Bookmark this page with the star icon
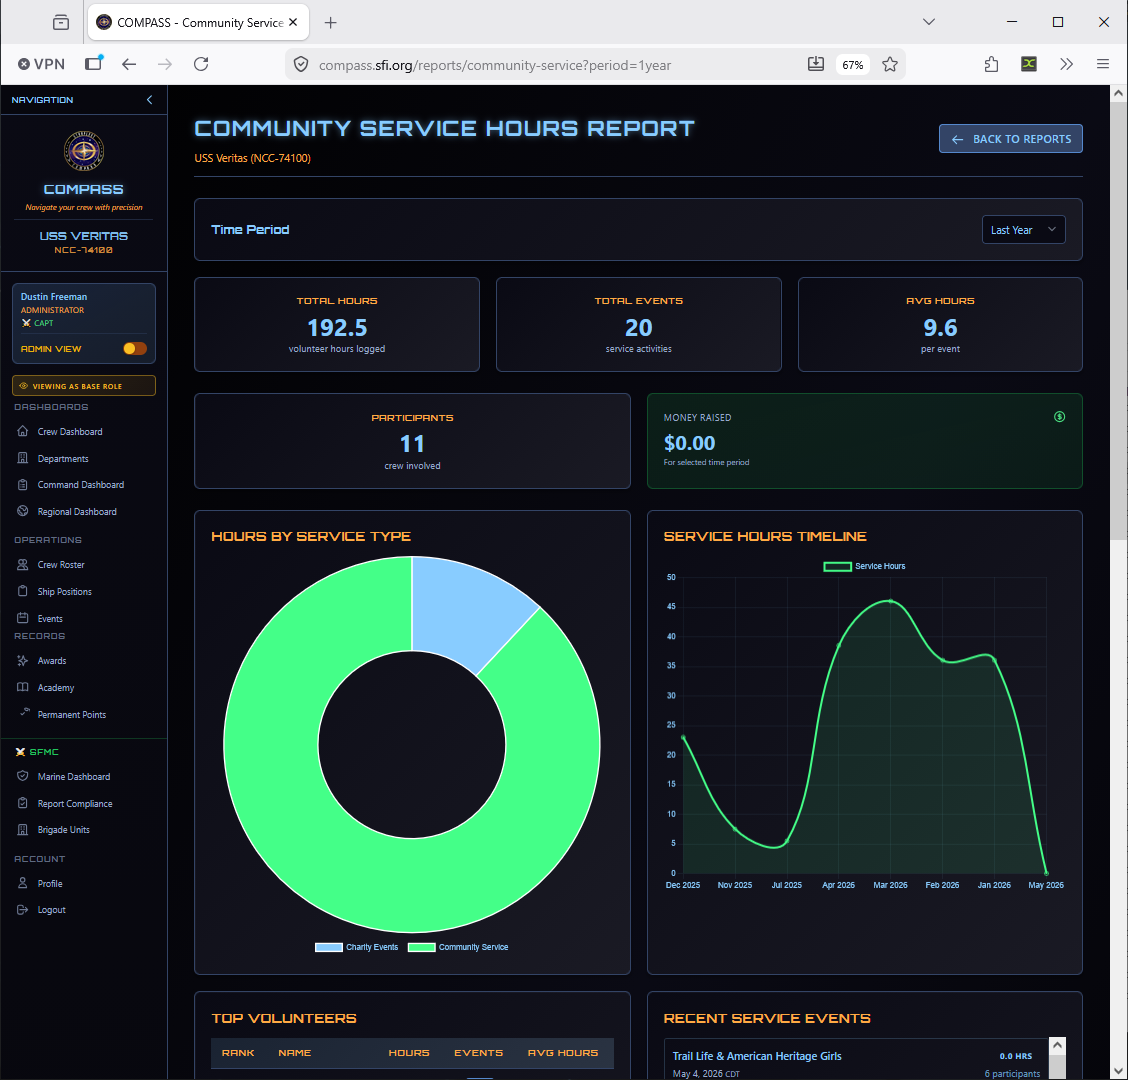 click(x=890, y=64)
